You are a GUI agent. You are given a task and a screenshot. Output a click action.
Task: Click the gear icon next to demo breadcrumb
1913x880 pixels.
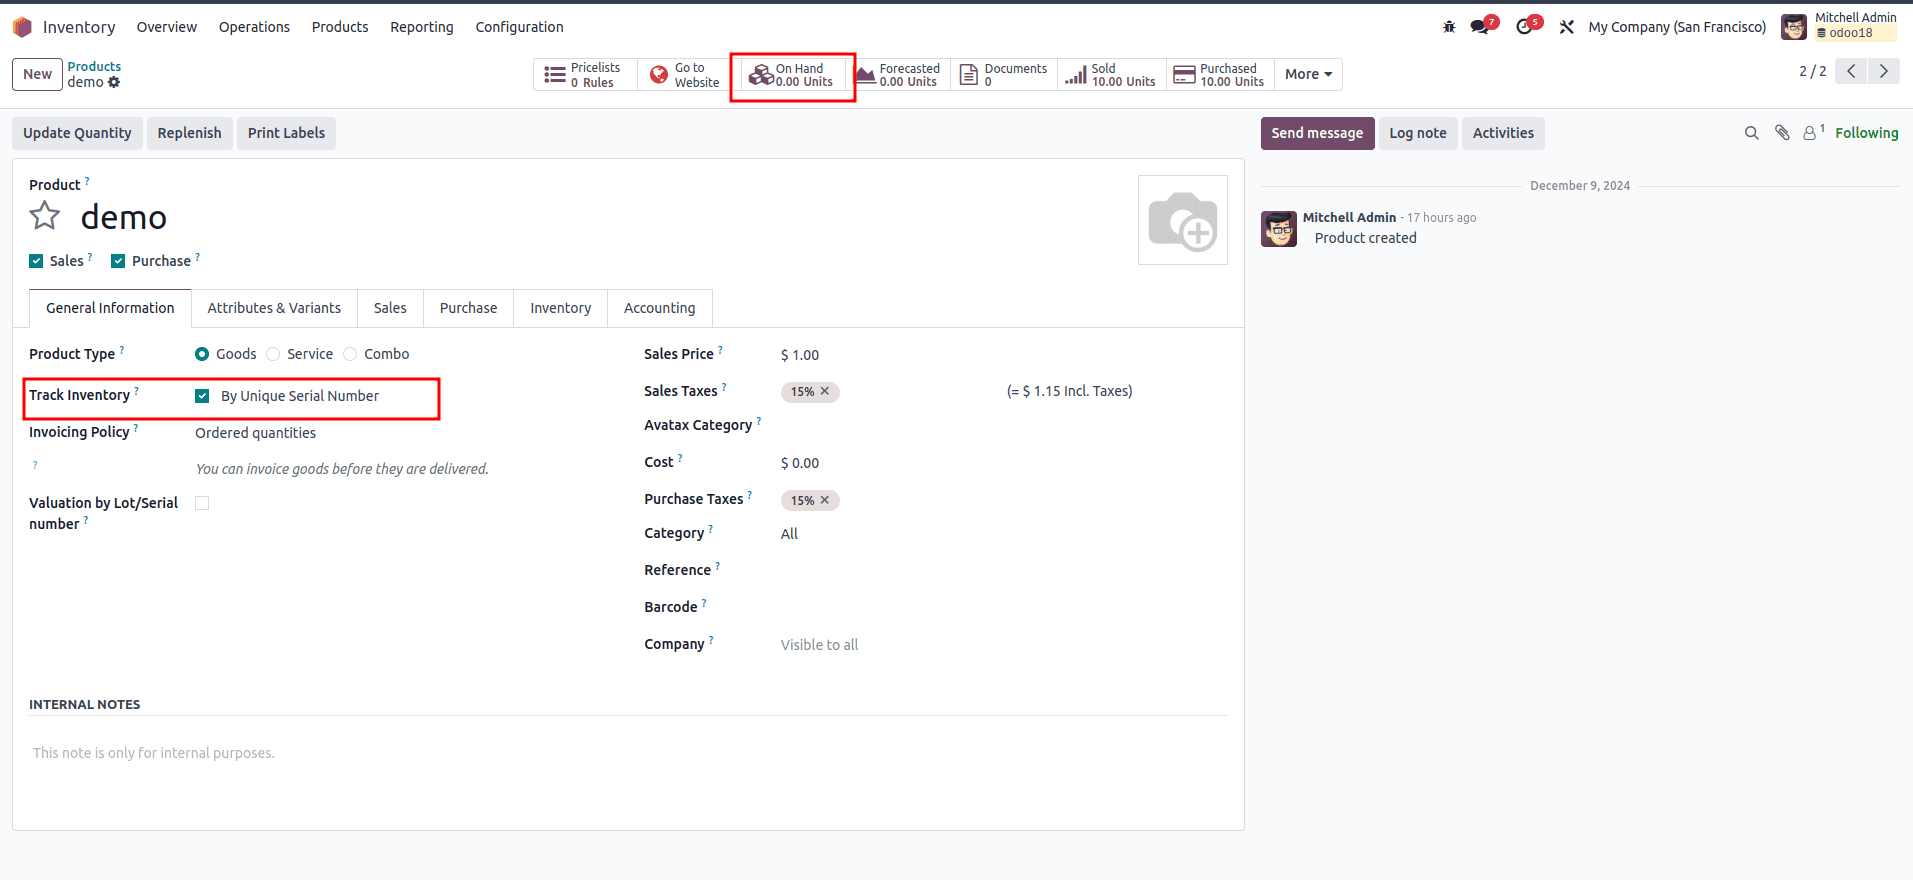[x=114, y=82]
